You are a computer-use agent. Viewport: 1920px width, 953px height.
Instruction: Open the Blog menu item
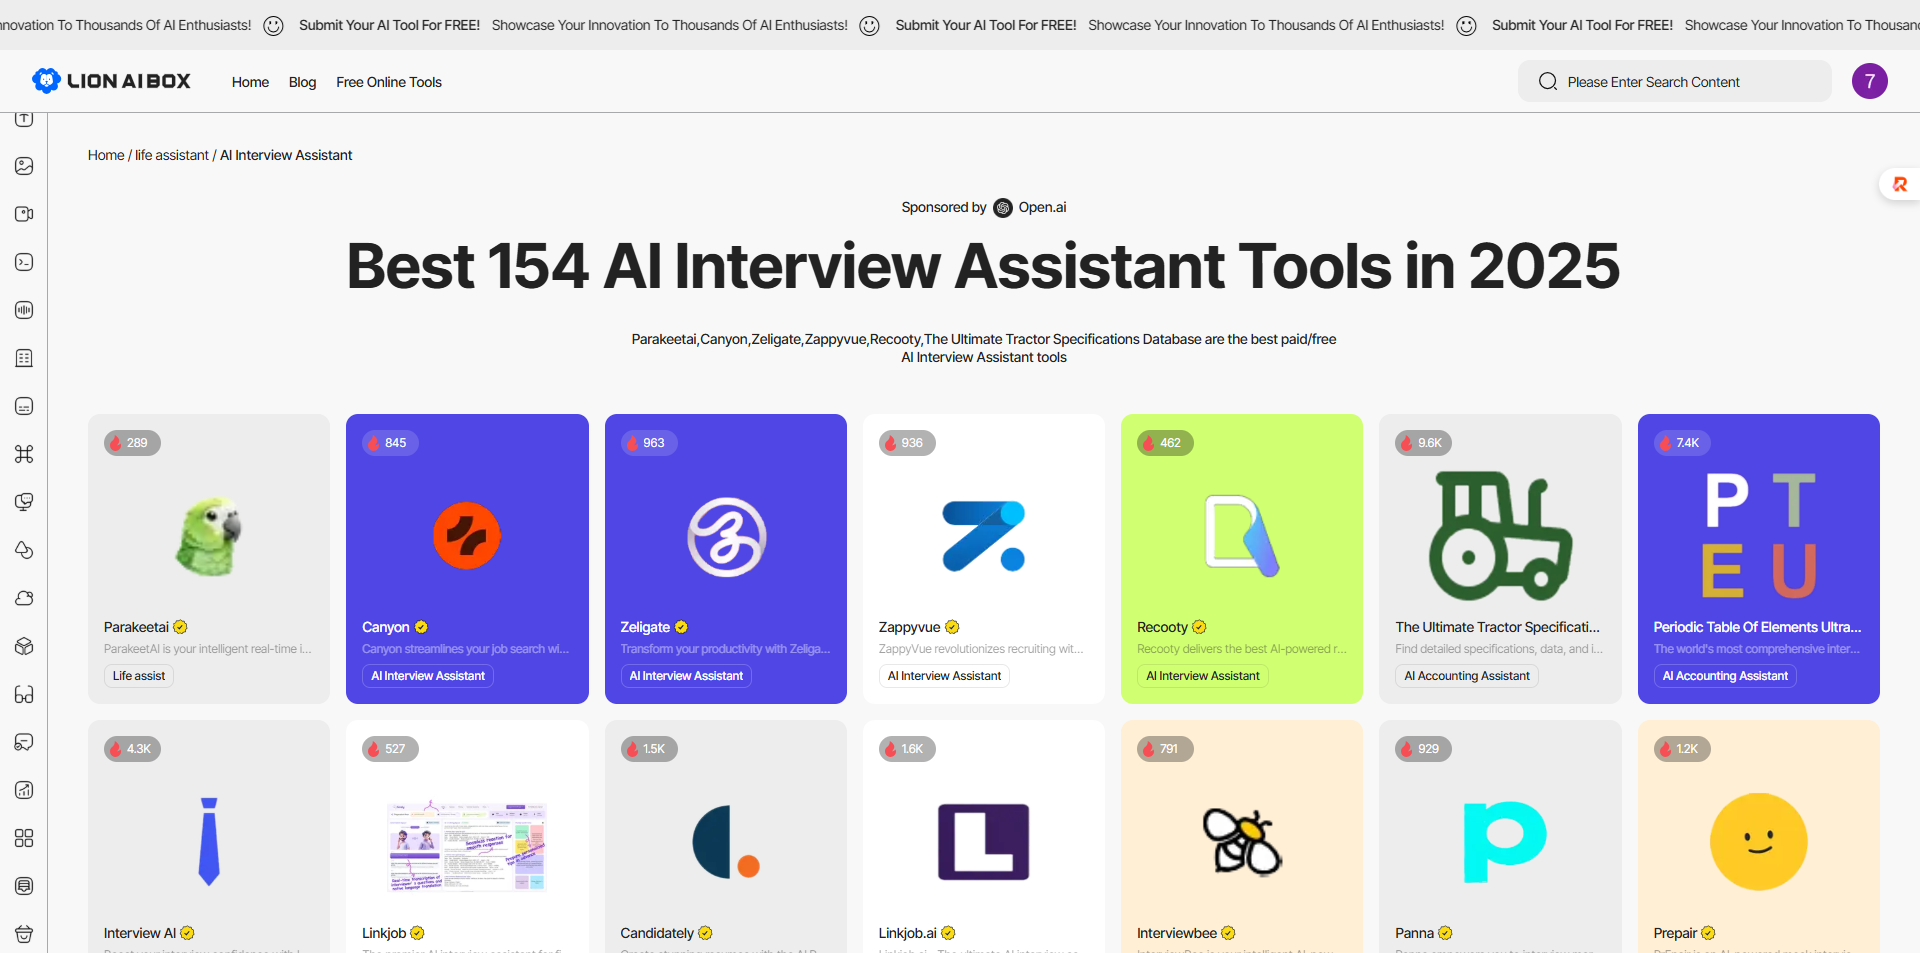click(302, 82)
